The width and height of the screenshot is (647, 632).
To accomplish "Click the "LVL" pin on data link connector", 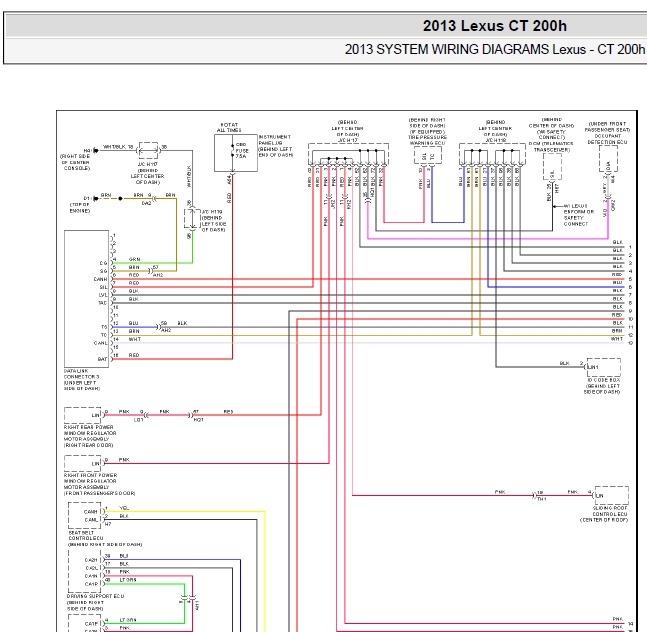I will pyautogui.click(x=103, y=295).
